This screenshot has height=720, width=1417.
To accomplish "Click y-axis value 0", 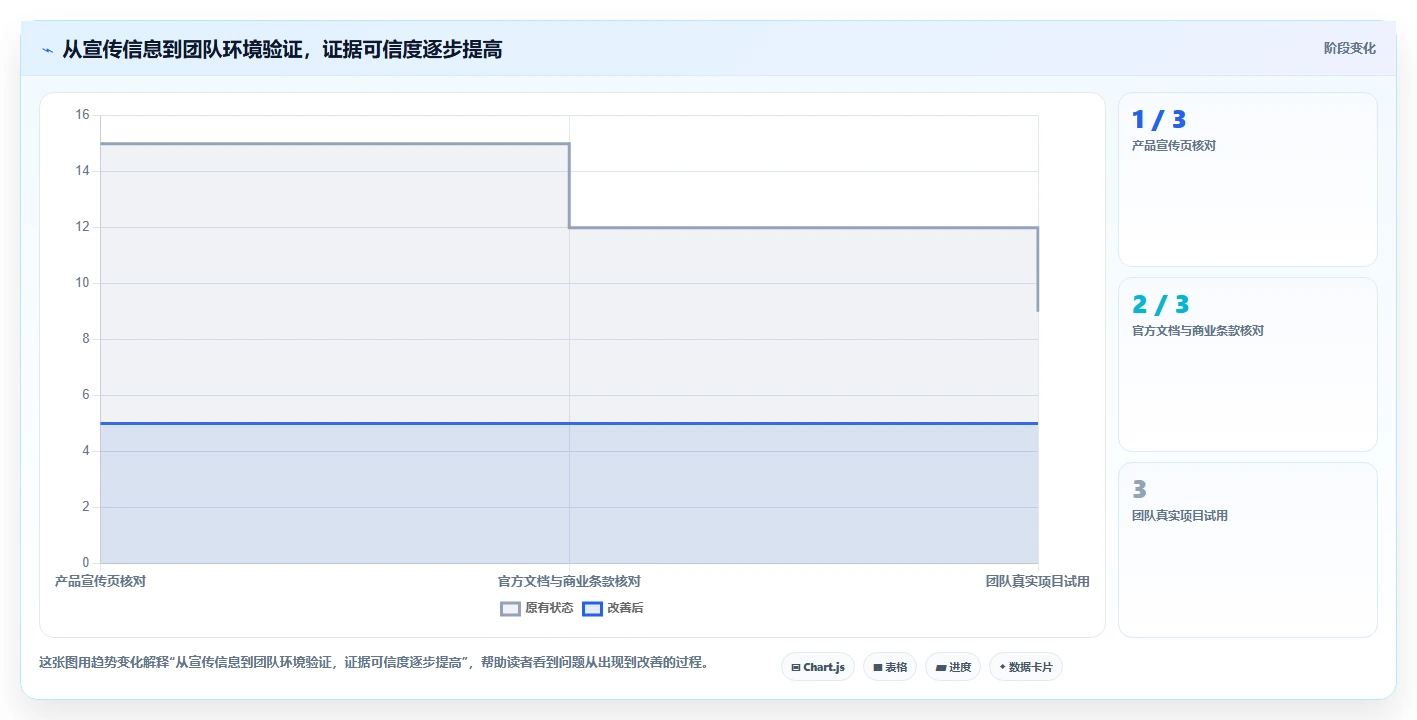I will point(85,563).
